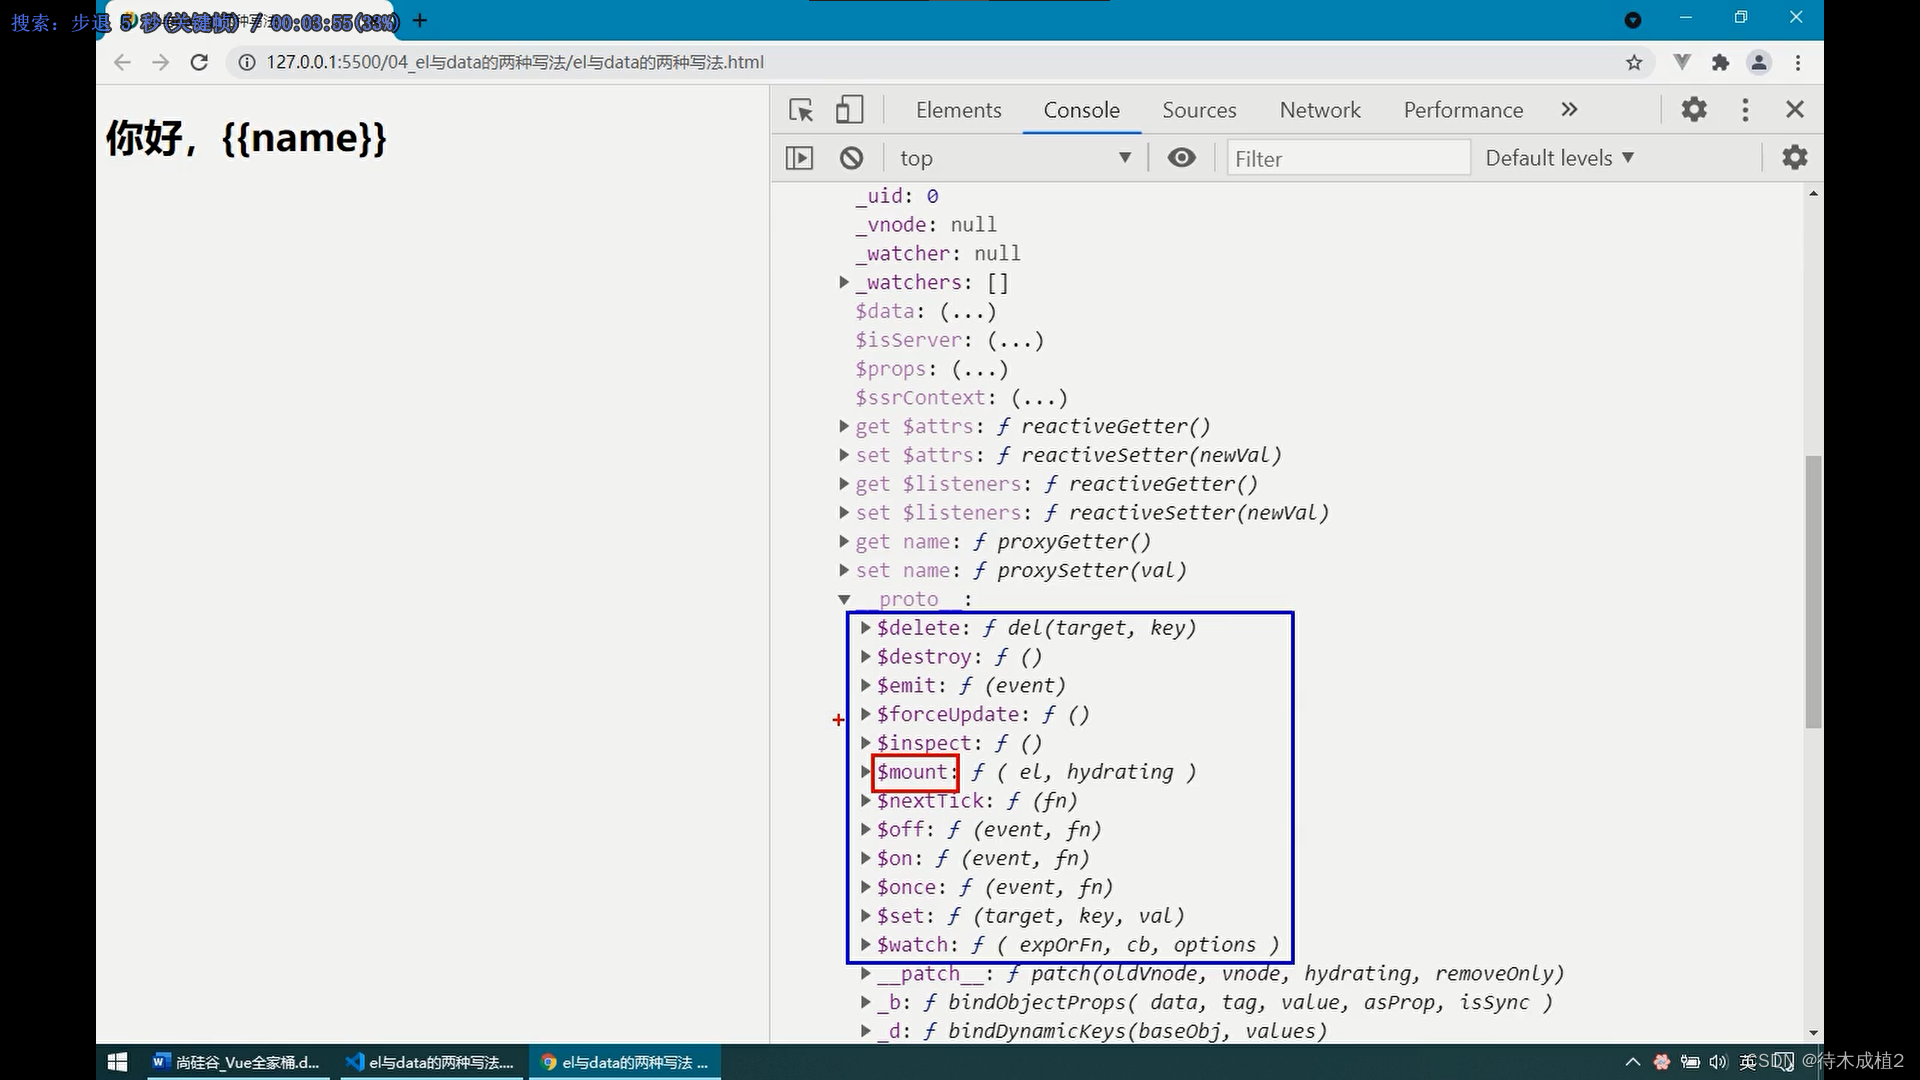
Task: Open DevTools settings gear in tab bar
Action: 1694,109
